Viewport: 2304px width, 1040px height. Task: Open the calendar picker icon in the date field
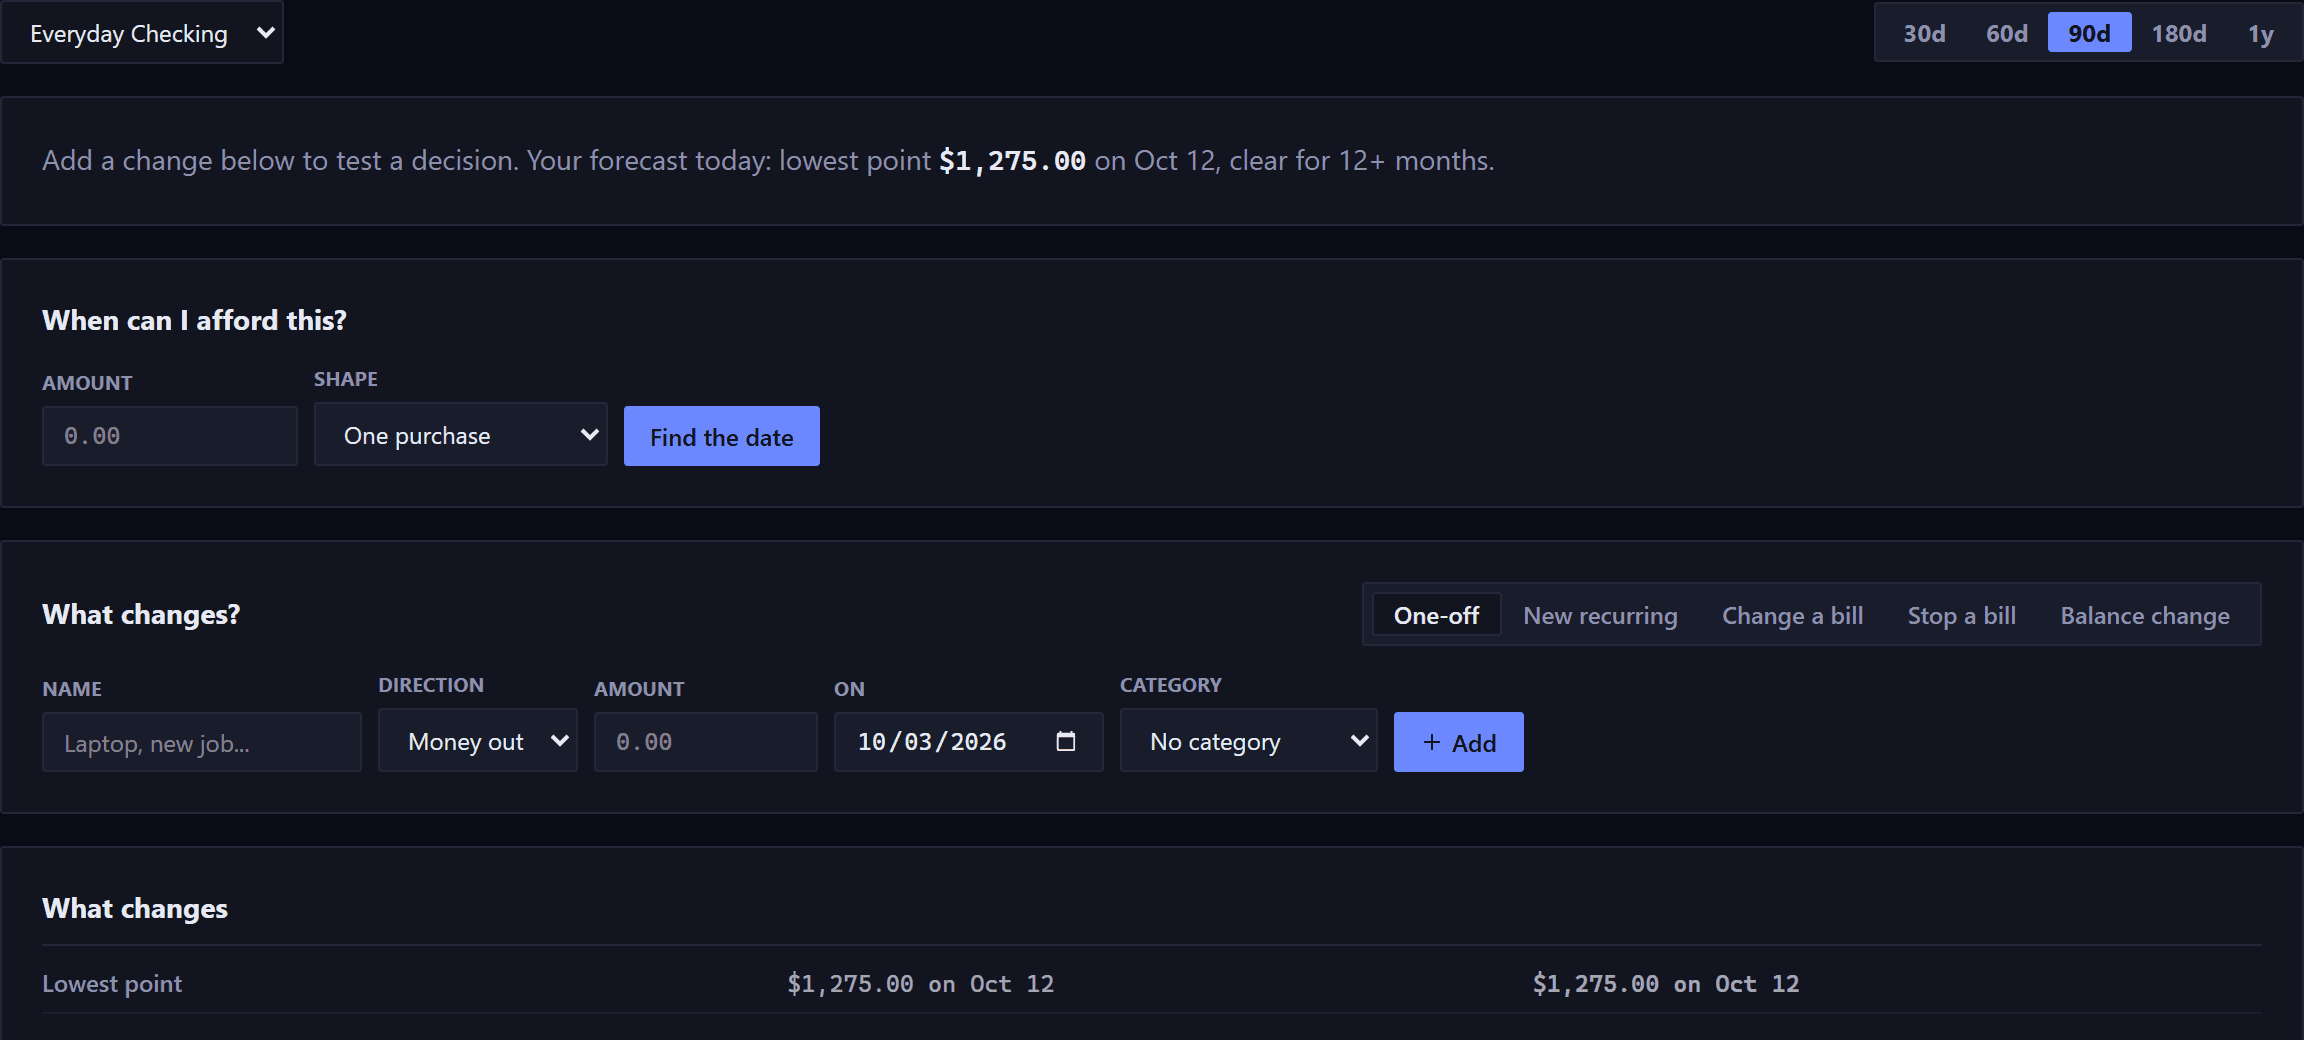[1065, 742]
